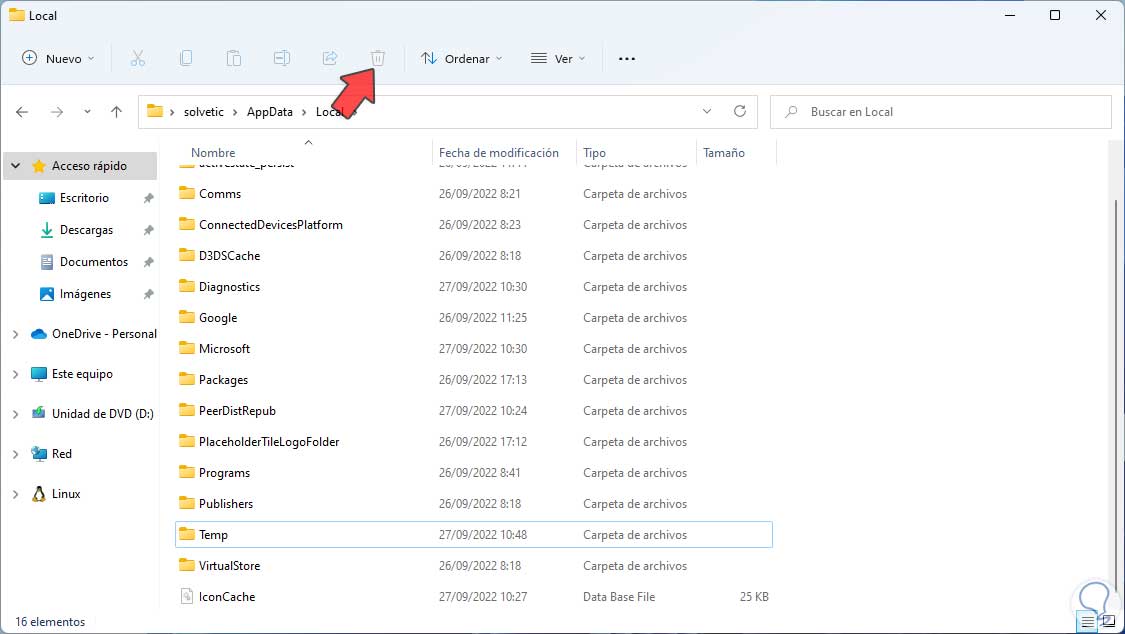This screenshot has width=1125, height=634.
Task: Click the Documentos icon in sidebar
Action: [47, 262]
